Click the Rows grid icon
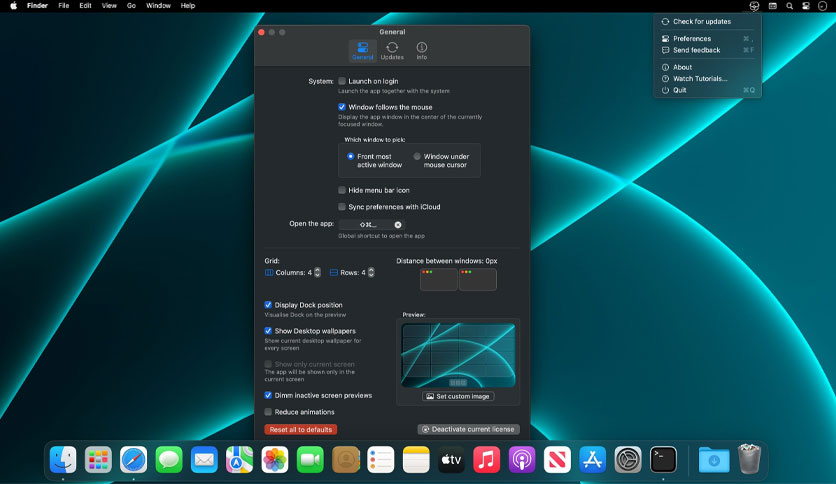Screen dimensions: 836x484 pyautogui.click(x=334, y=272)
